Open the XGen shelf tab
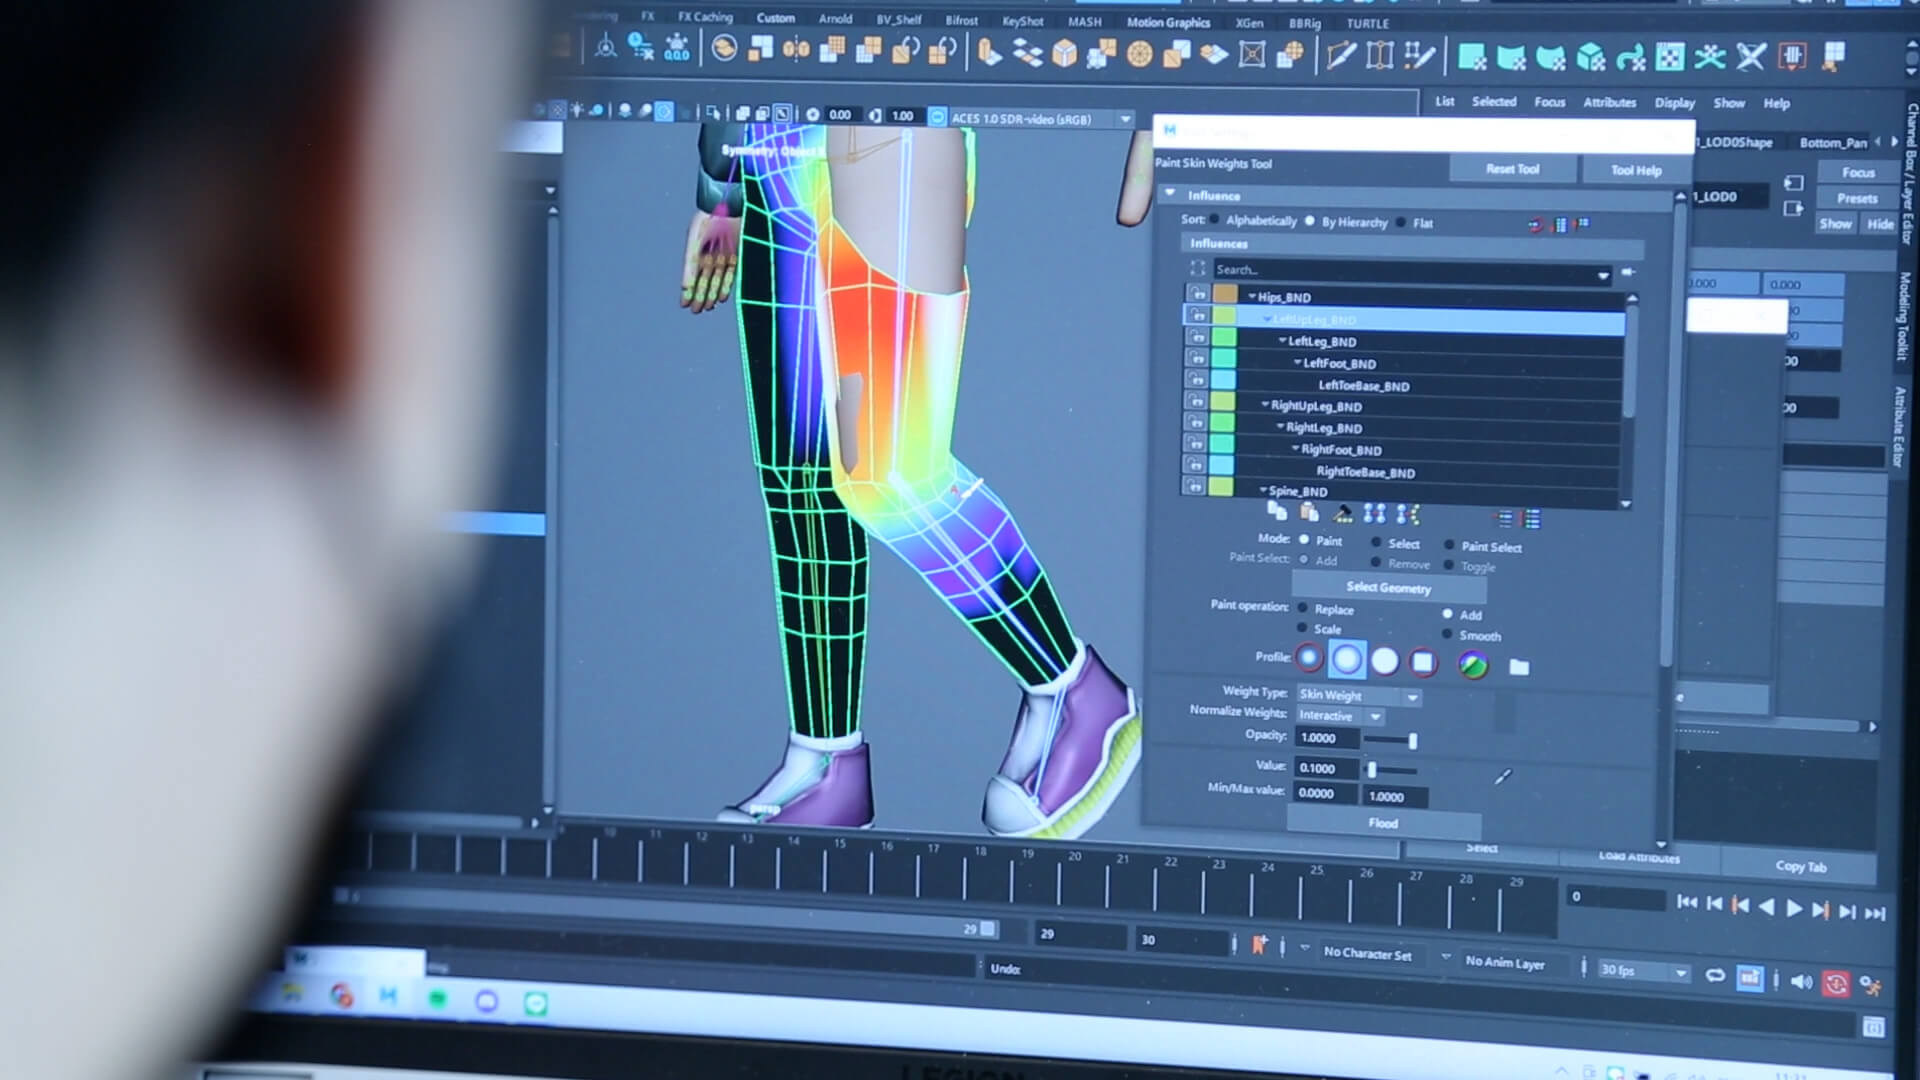The width and height of the screenshot is (1920, 1080). [x=1249, y=23]
